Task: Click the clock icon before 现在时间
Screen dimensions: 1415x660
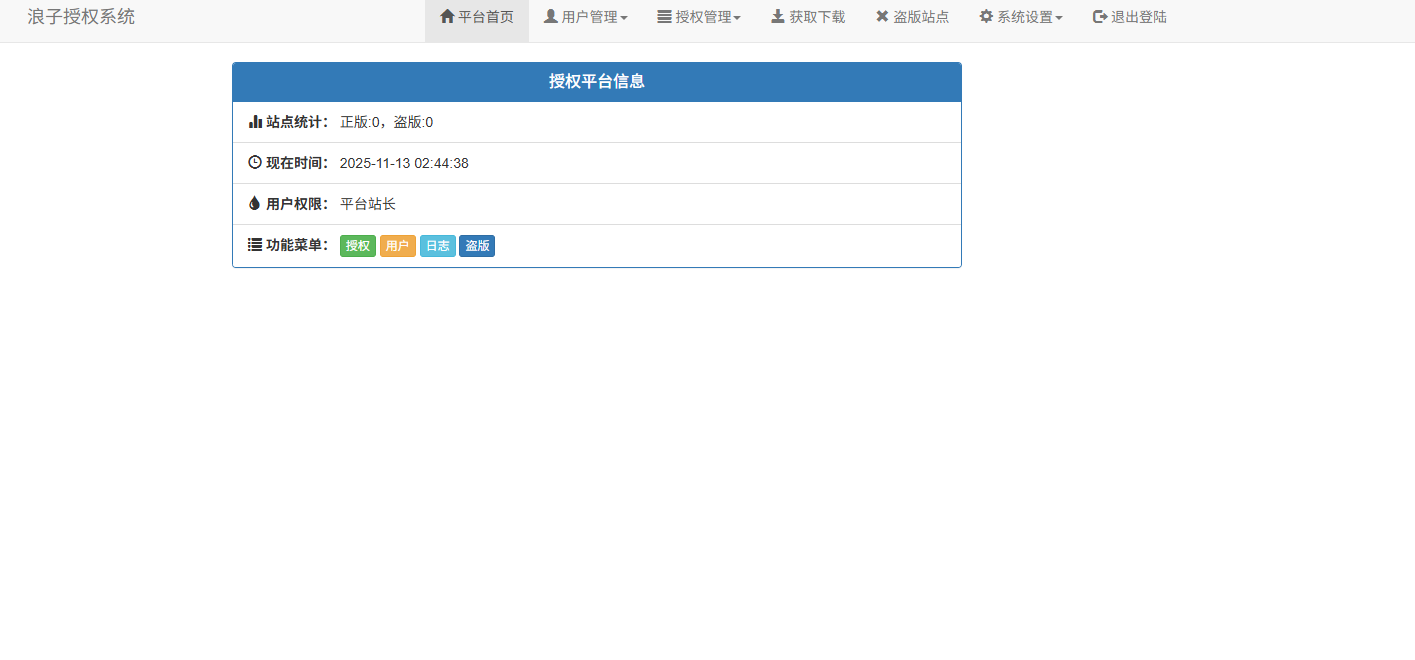Action: pyautogui.click(x=255, y=162)
